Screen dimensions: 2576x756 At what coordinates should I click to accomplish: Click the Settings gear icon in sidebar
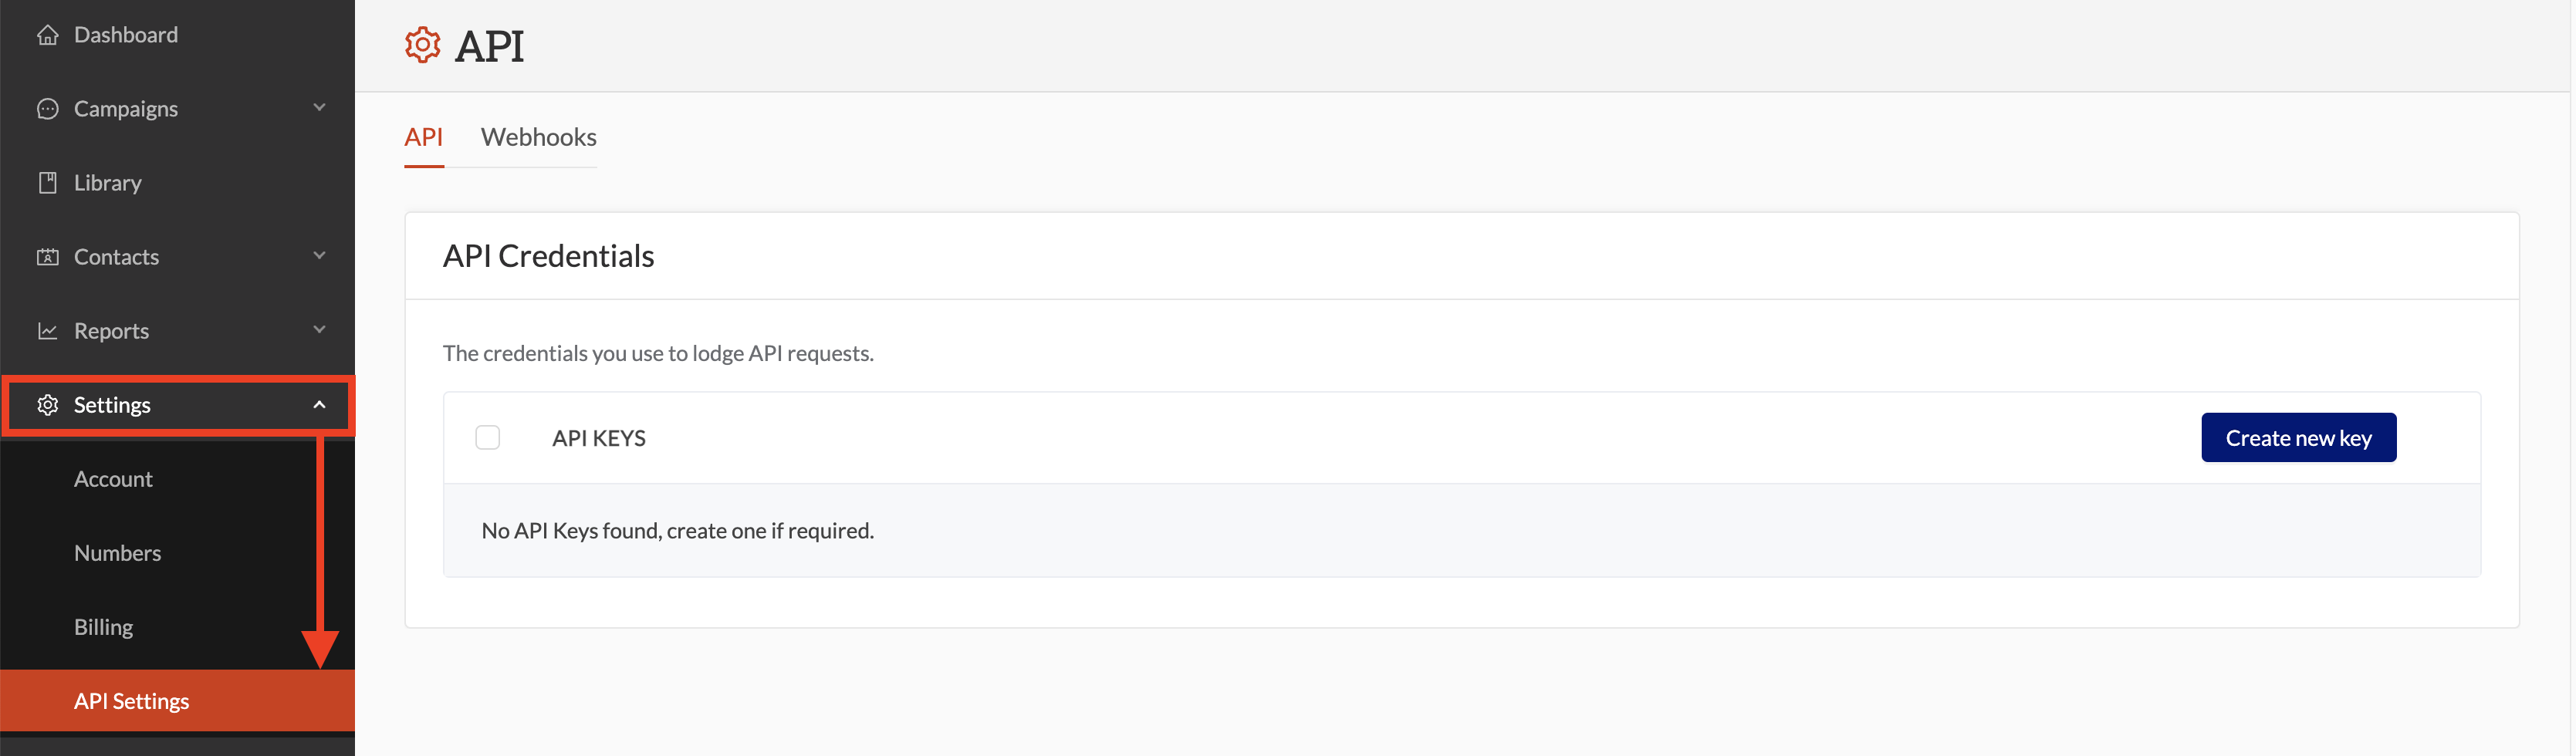[x=47, y=405]
